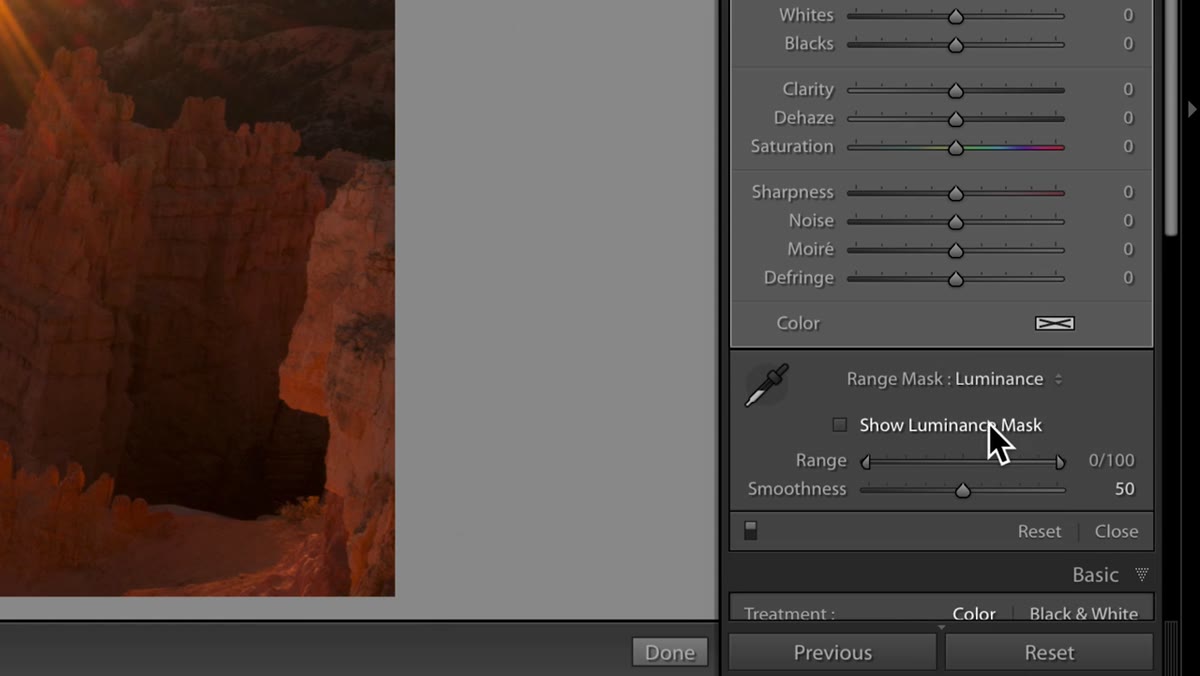The height and width of the screenshot is (676, 1200).
Task: Select the luminance range eyedropper tool
Action: click(x=767, y=386)
